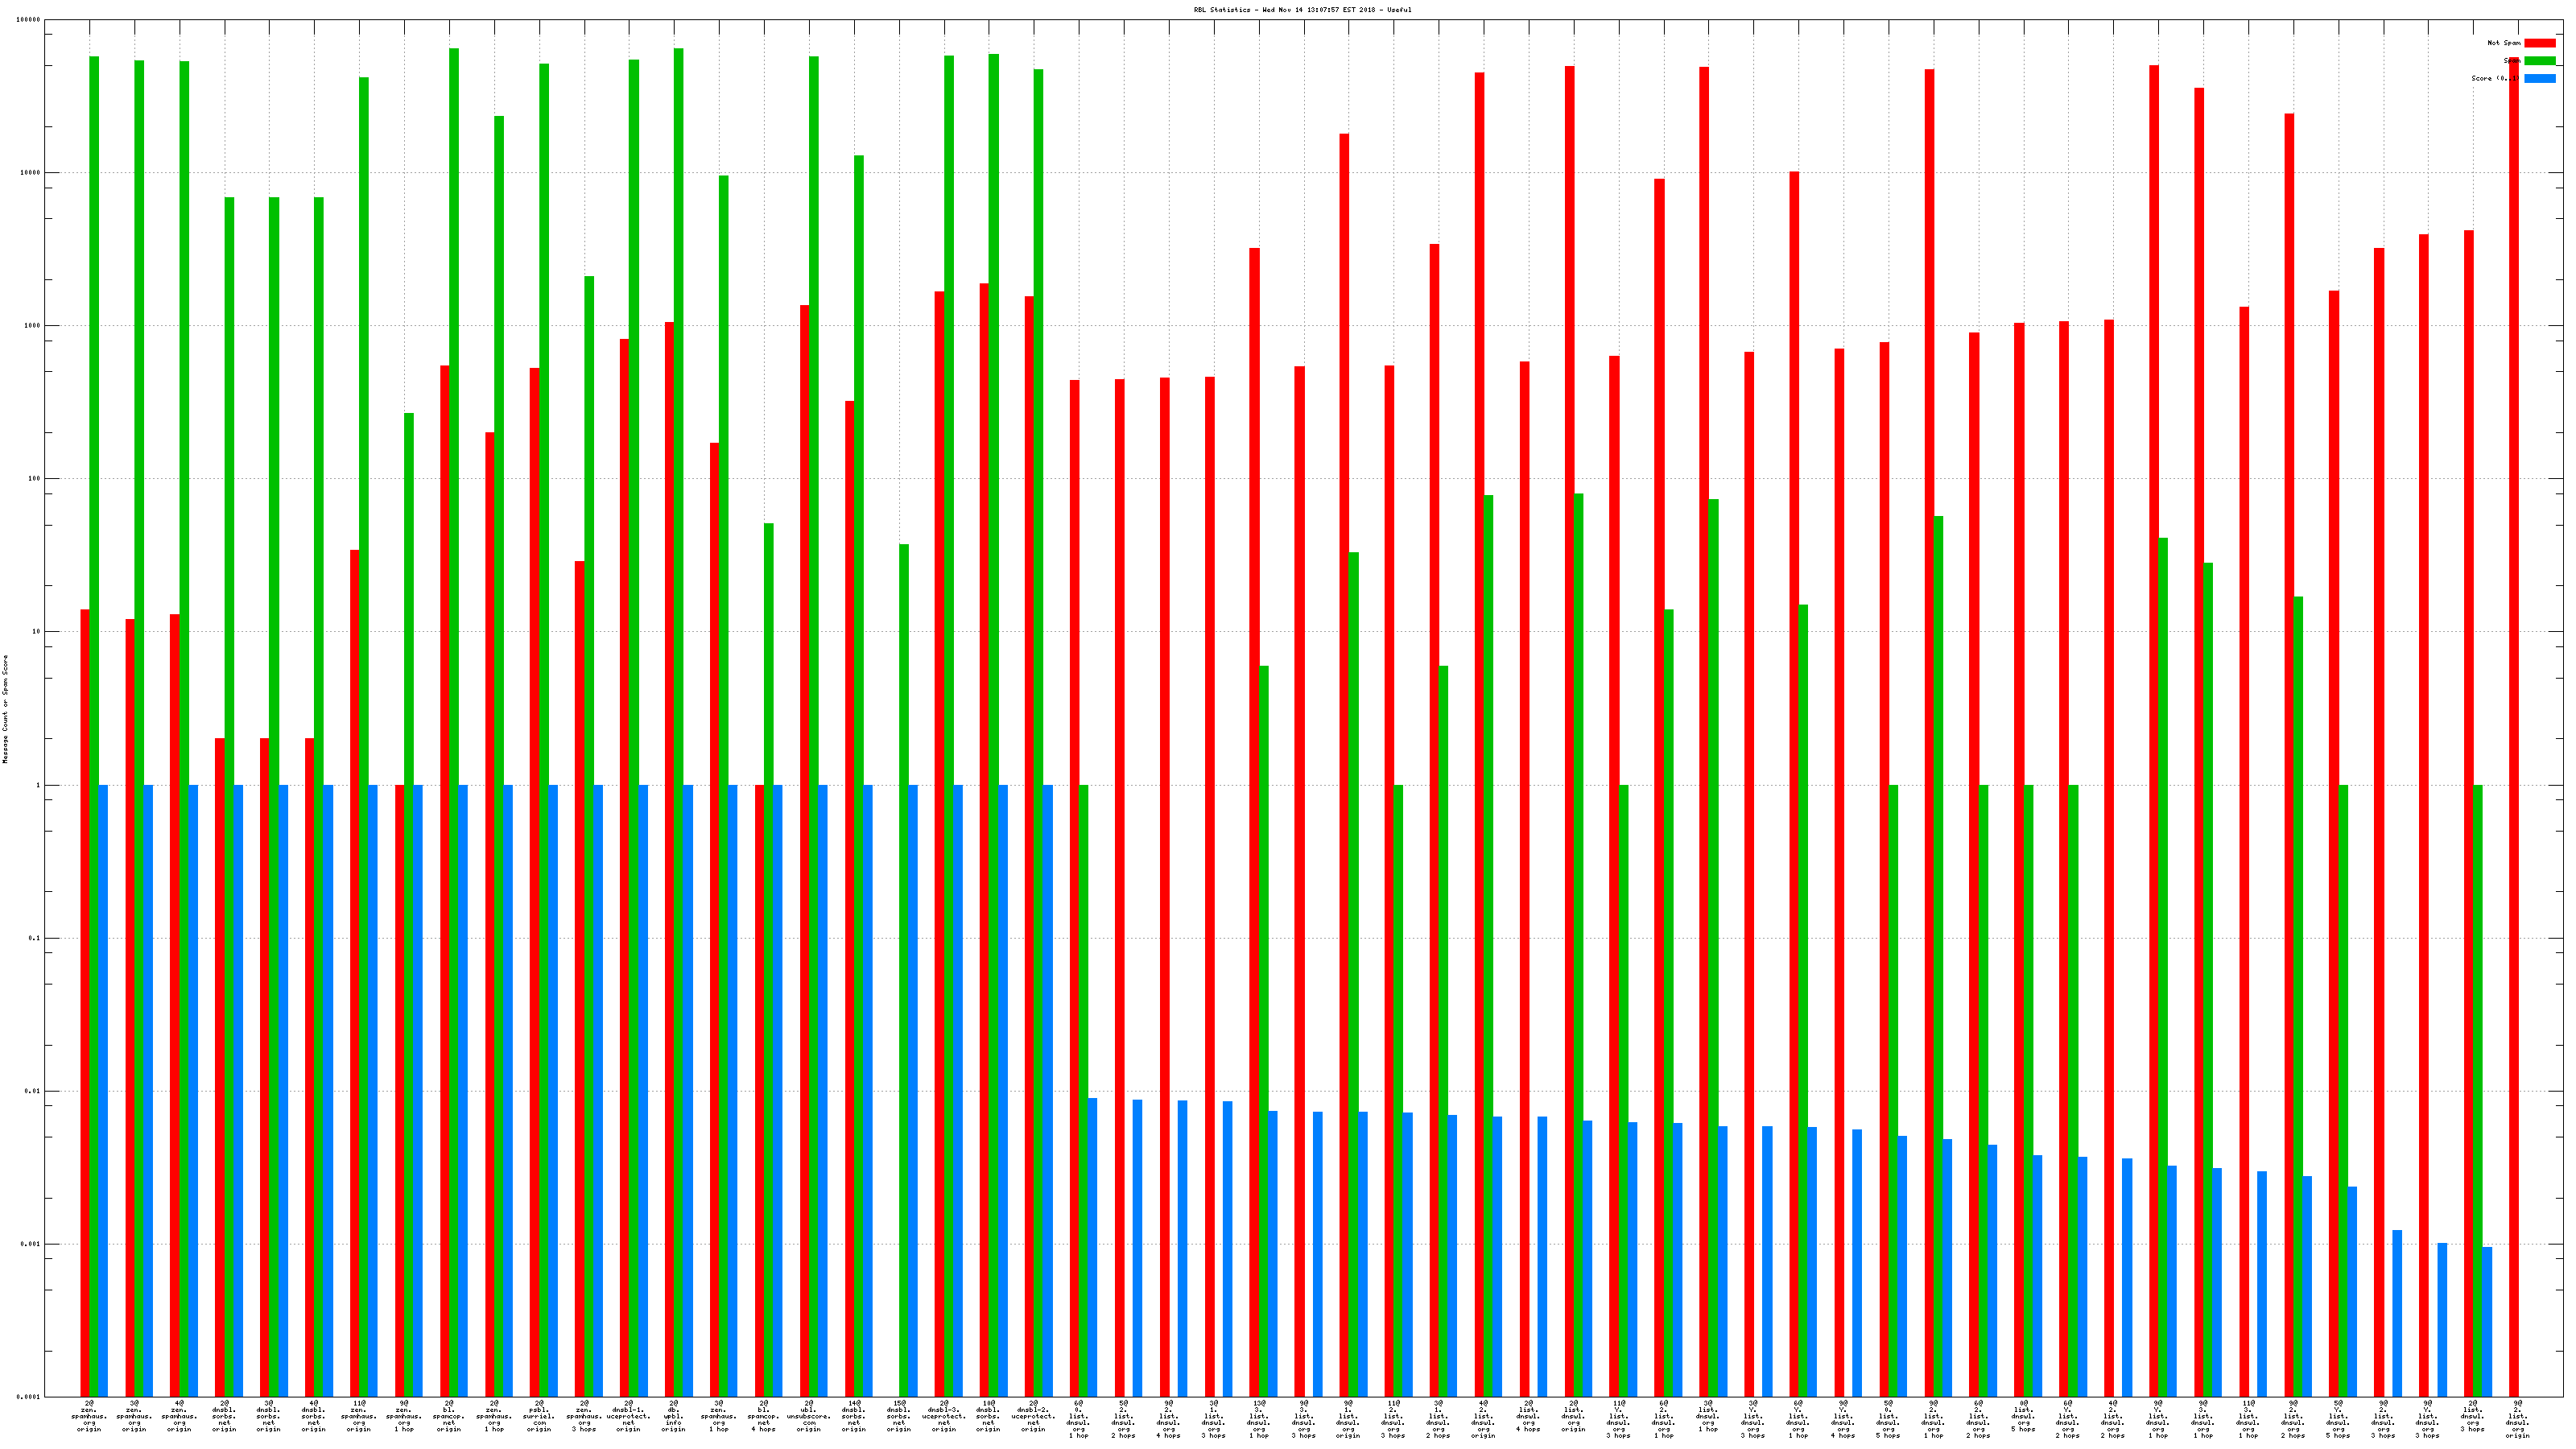The image size is (2576, 1449).
Task: Click the dnsbl-2.uceprotect.net origin axis label
Action: (x=1033, y=1416)
